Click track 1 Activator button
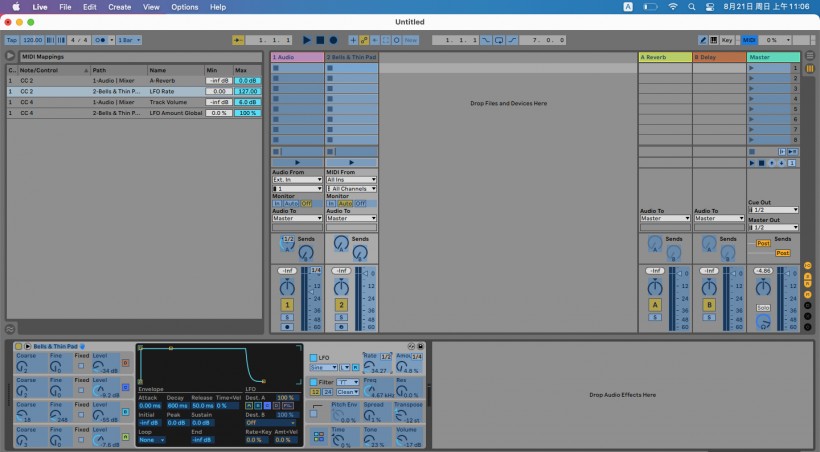This screenshot has height=452, width=820. point(287,304)
